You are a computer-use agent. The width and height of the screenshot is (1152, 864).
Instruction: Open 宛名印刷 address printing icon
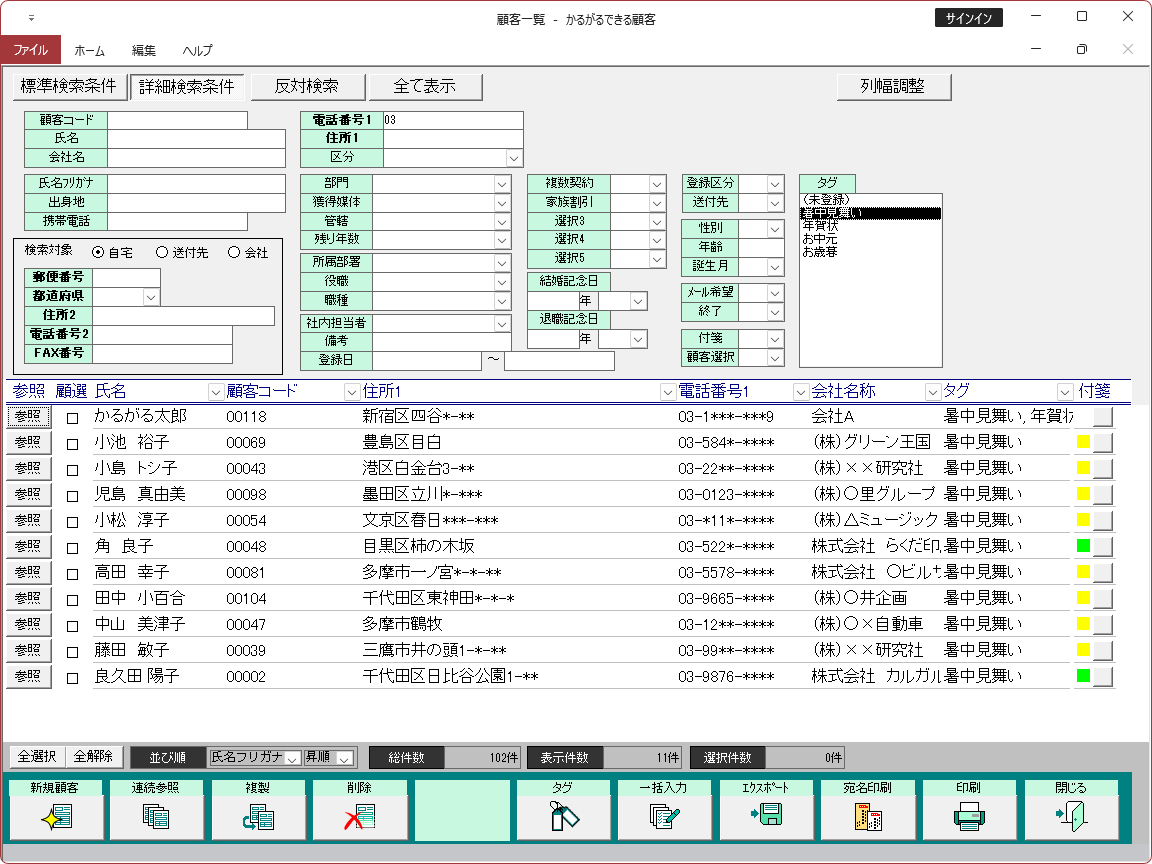pyautogui.click(x=868, y=818)
